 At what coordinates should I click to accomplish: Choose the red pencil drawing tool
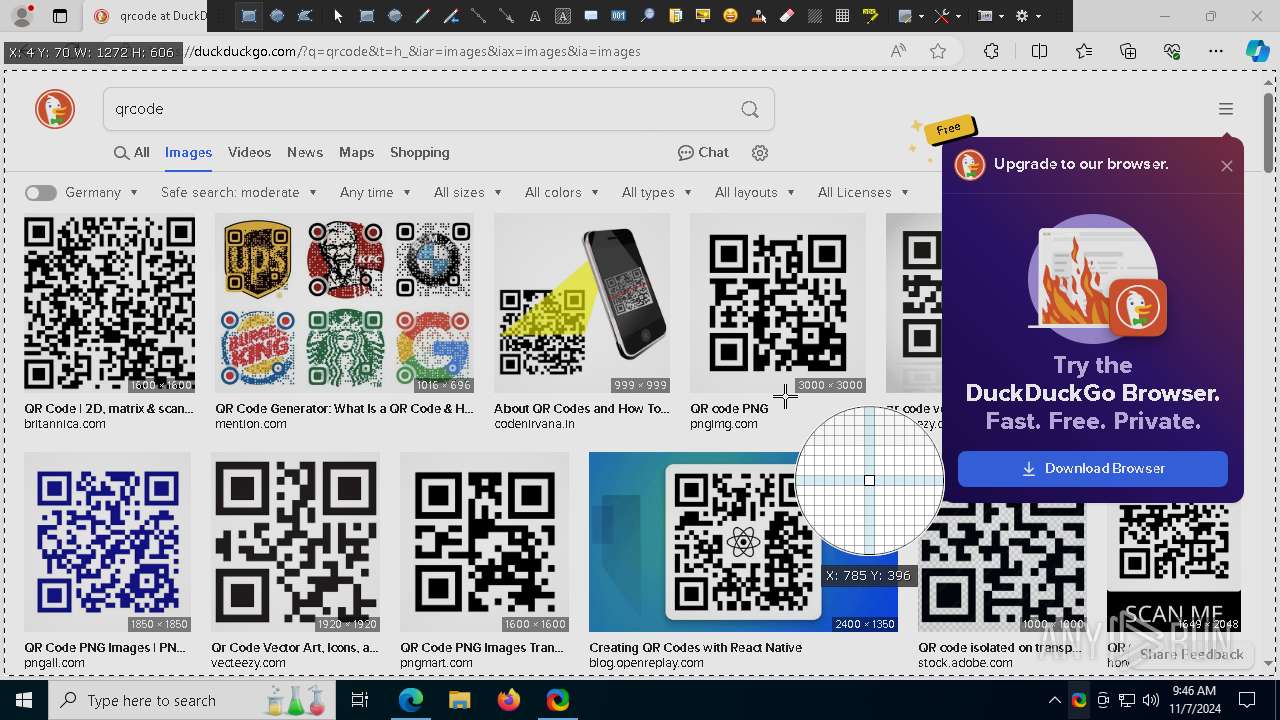coord(423,16)
